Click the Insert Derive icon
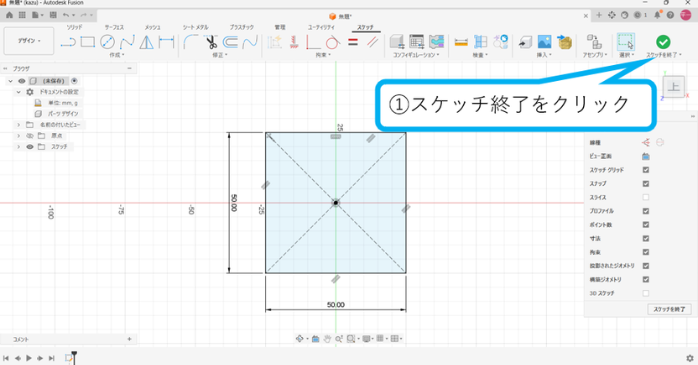 (x=525, y=42)
